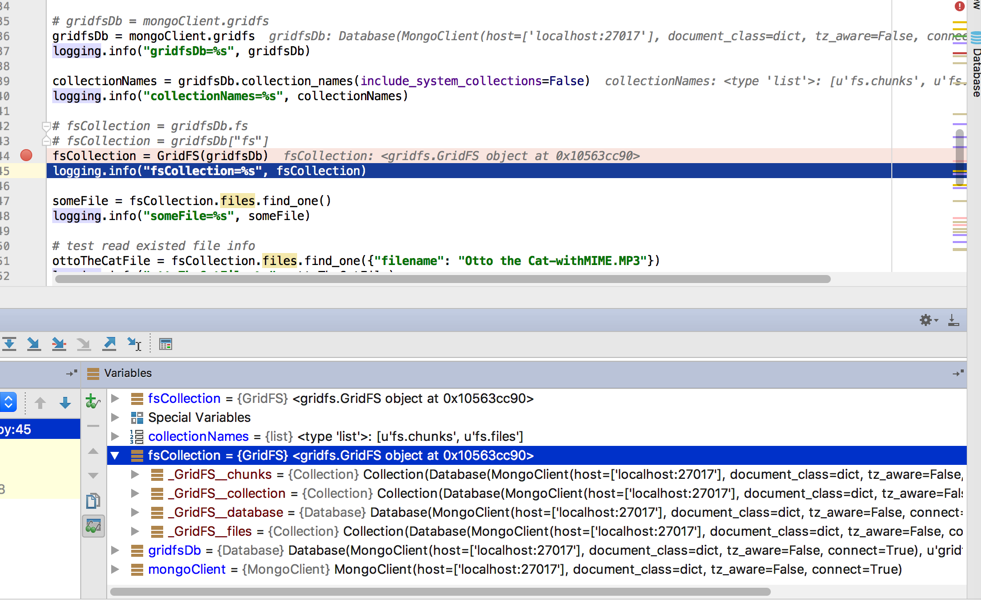Click the logging.info("someFile=%s") line
The image size is (981, 600).
181,216
